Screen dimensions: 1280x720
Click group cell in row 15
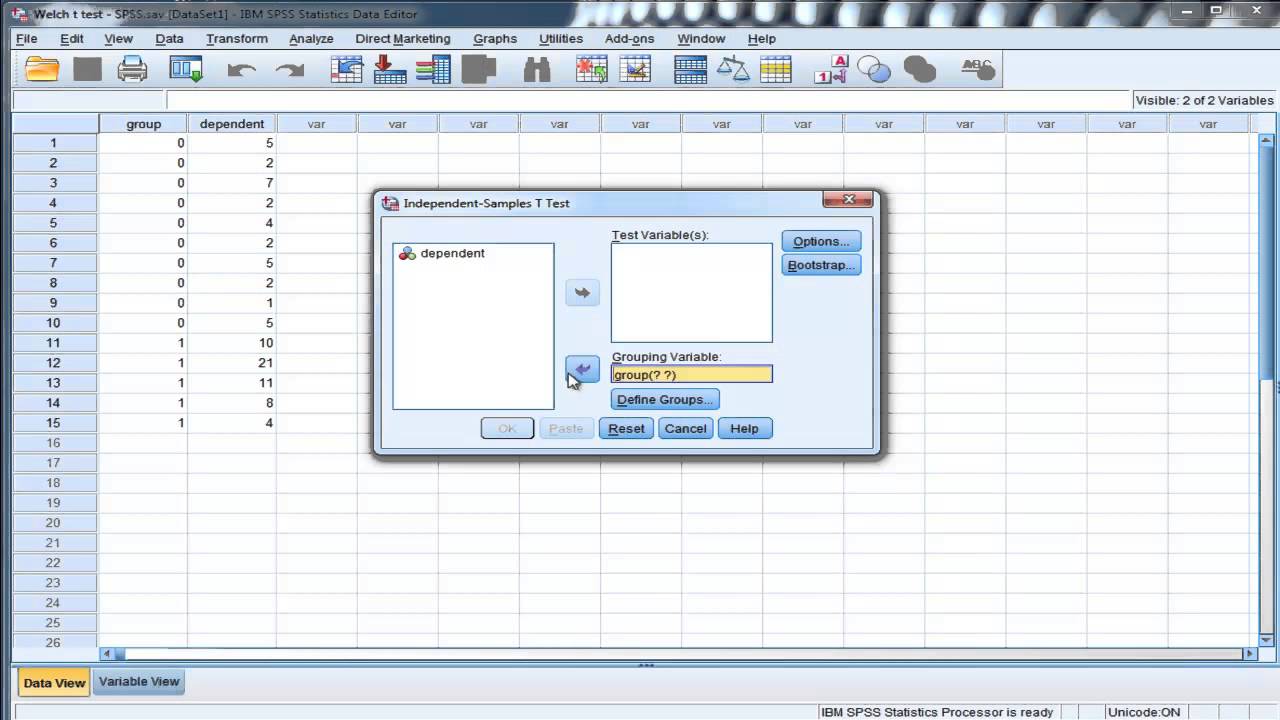(x=143, y=423)
